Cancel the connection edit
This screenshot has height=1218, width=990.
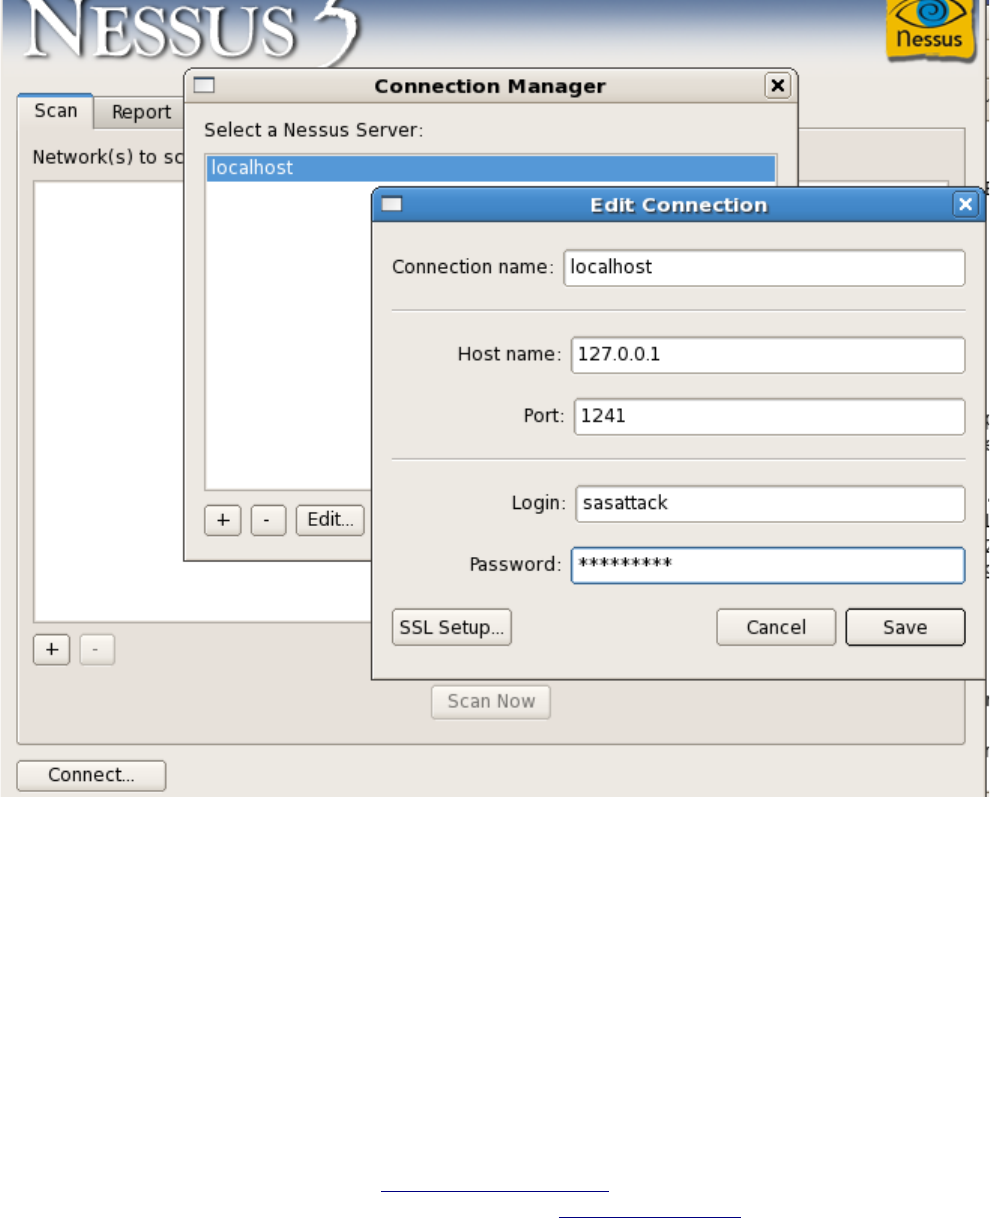[776, 628]
